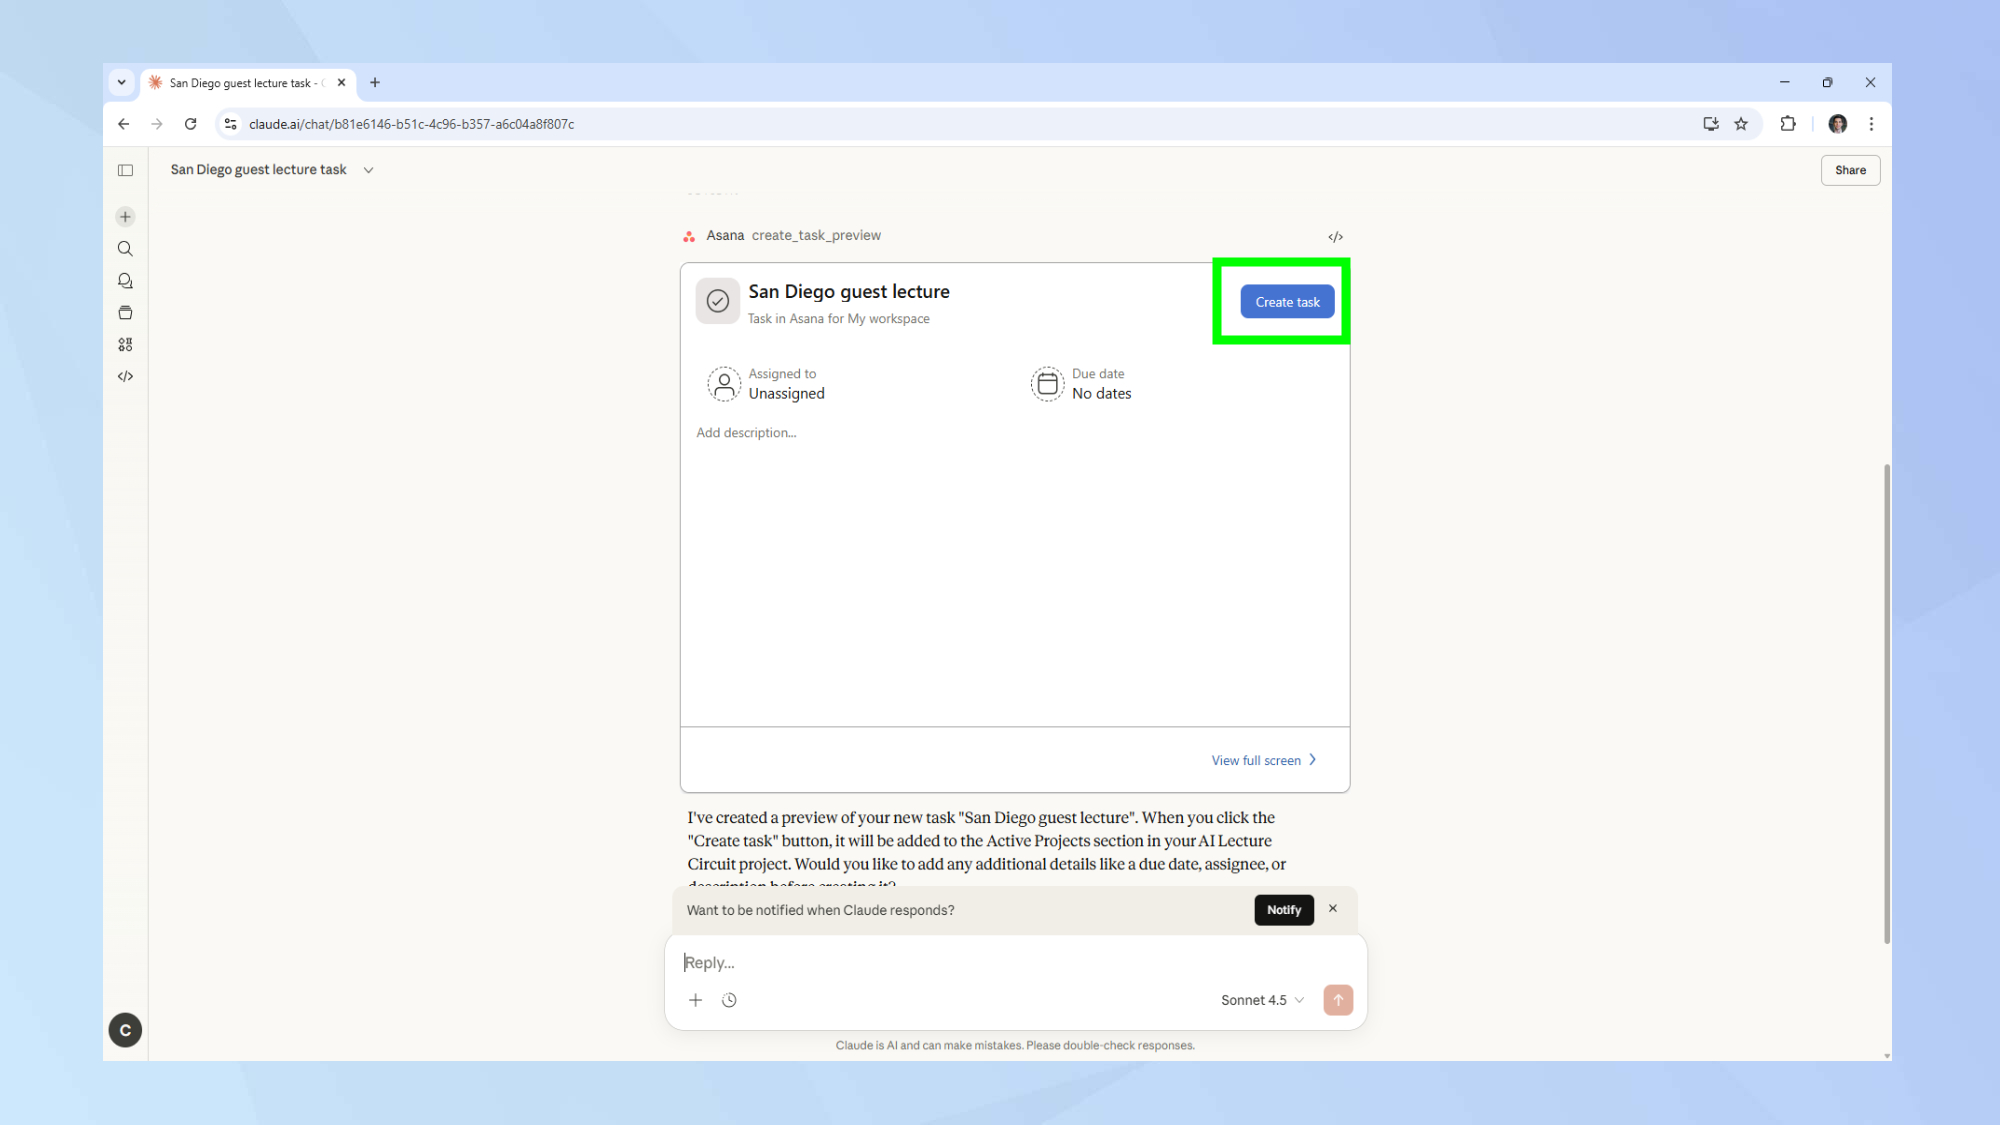Open the Projects section in sidebar
Screen dimensions: 2000x1125
pyautogui.click(x=125, y=312)
